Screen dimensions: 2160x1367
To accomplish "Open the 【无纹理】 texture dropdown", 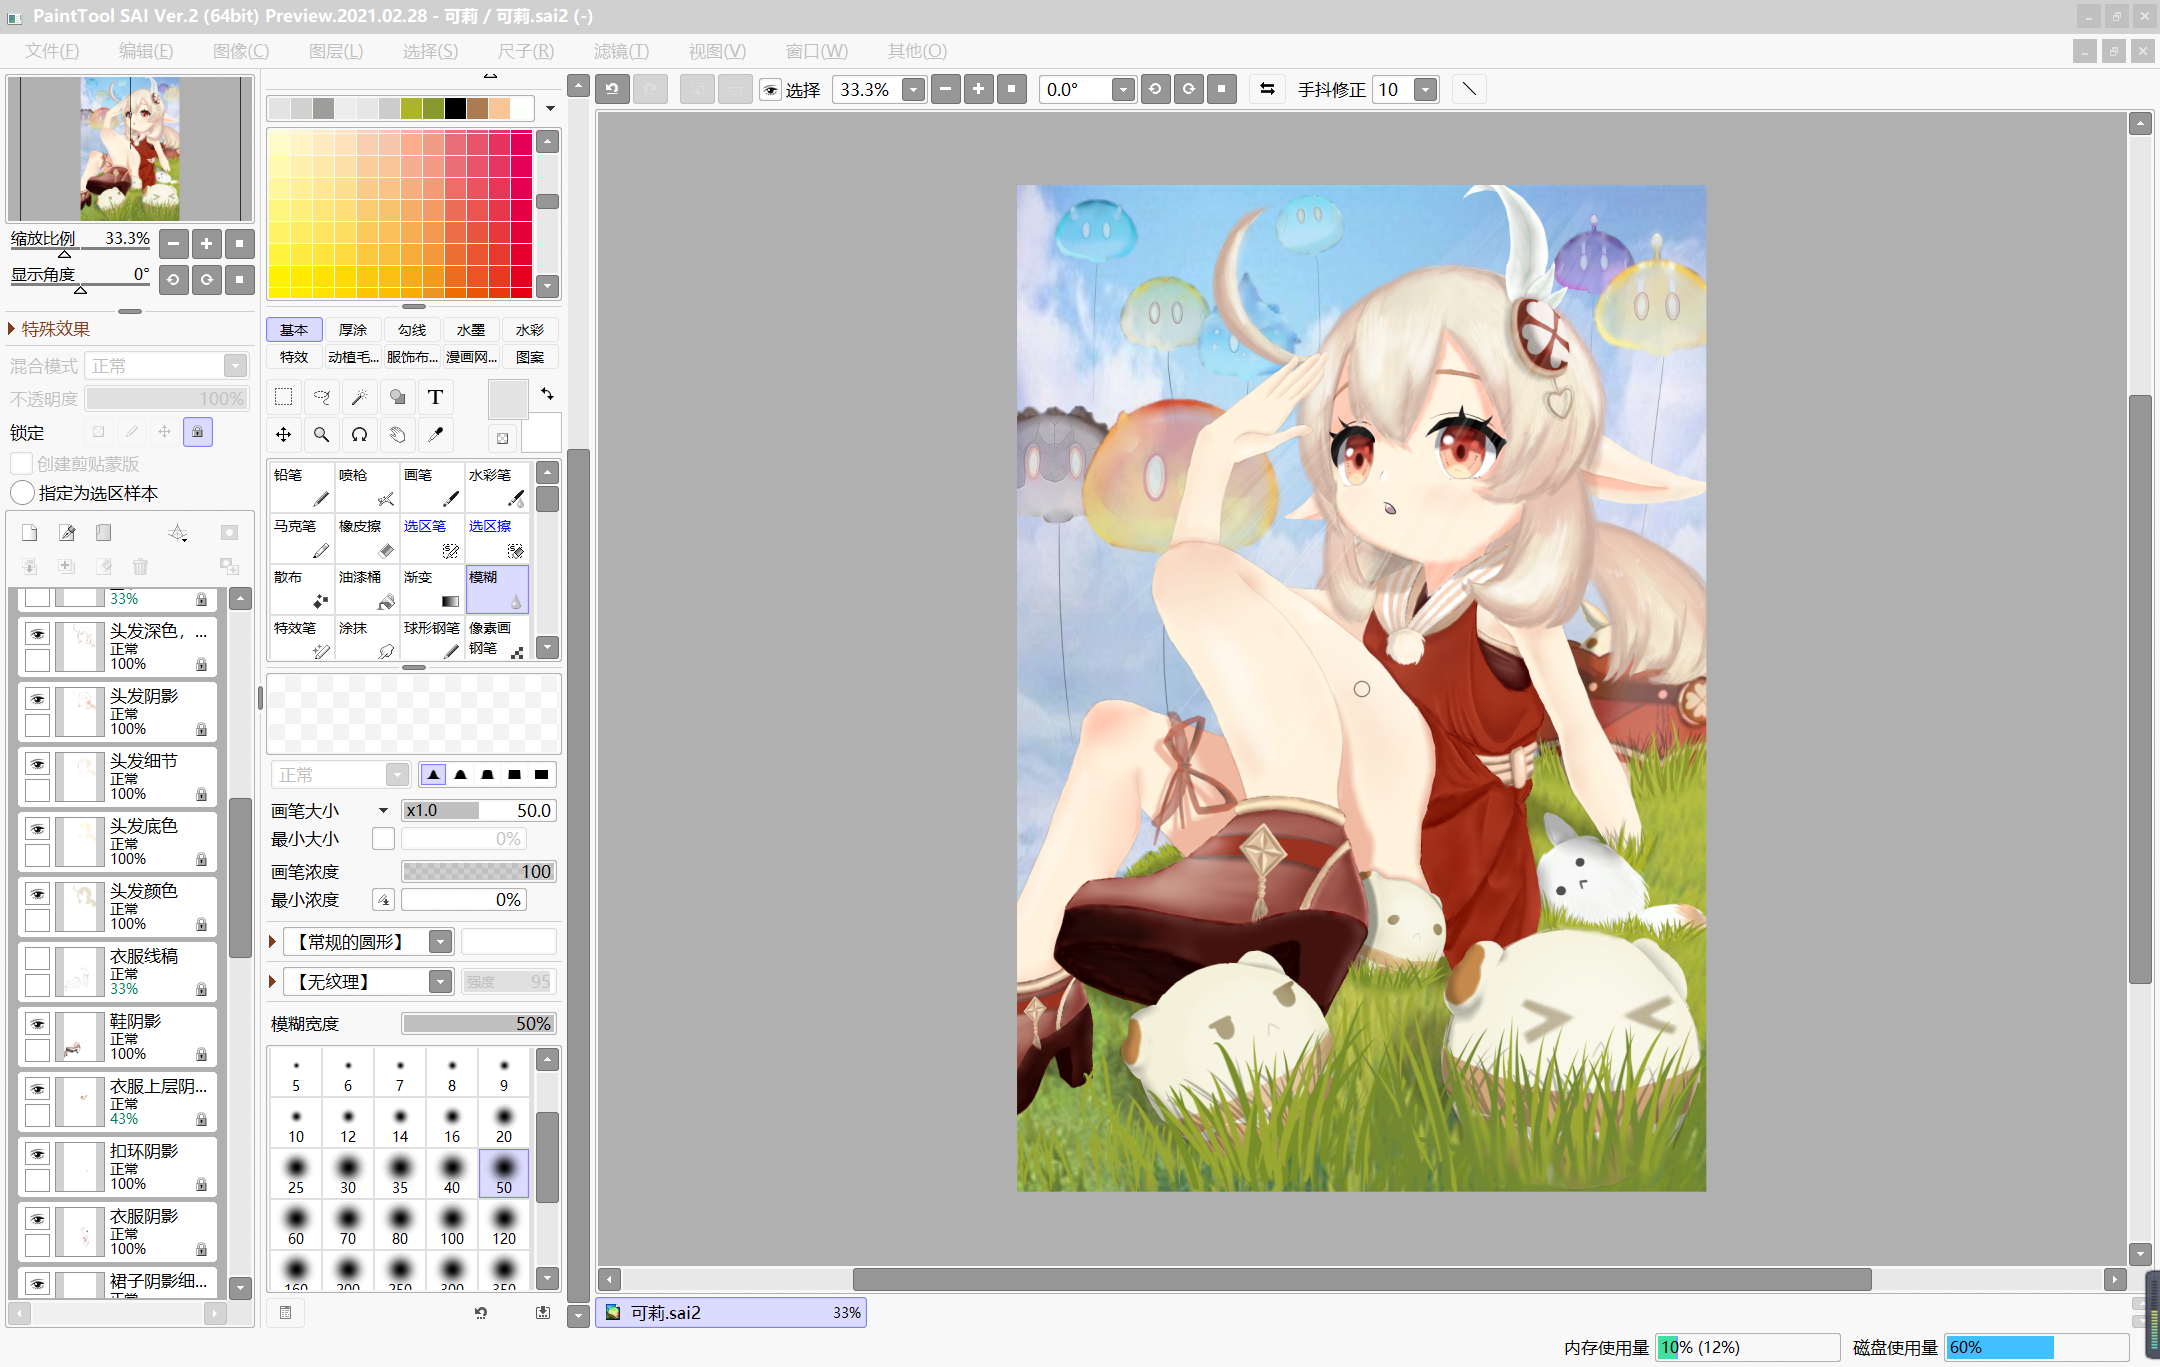I will (440, 982).
